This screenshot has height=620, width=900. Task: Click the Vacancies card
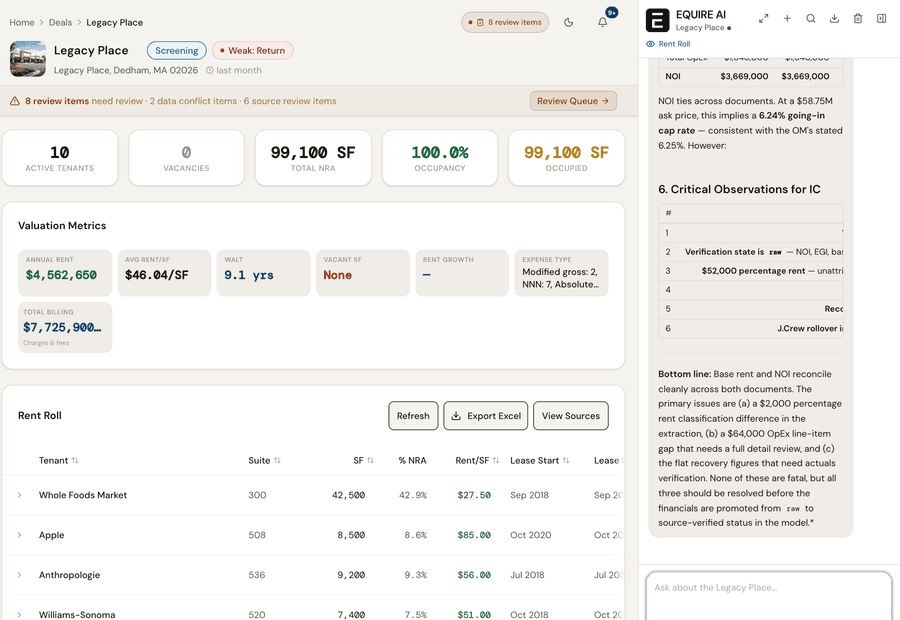click(x=186, y=158)
